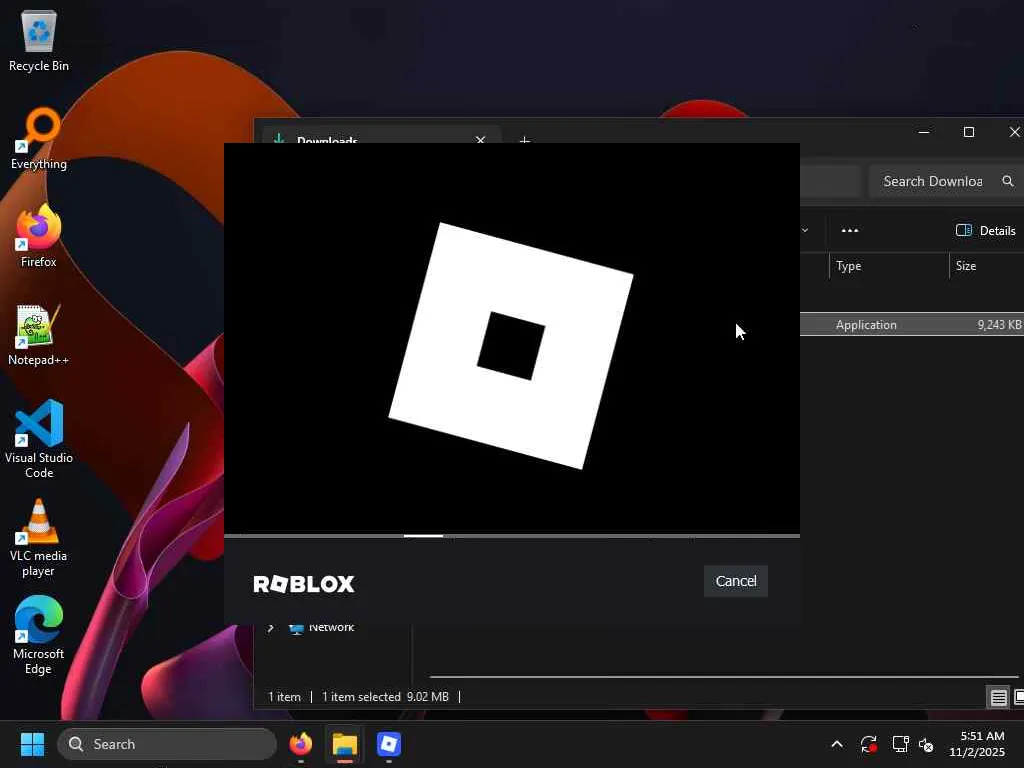Expand the Network tree item in Explorer
1024x768 pixels.
(270, 628)
